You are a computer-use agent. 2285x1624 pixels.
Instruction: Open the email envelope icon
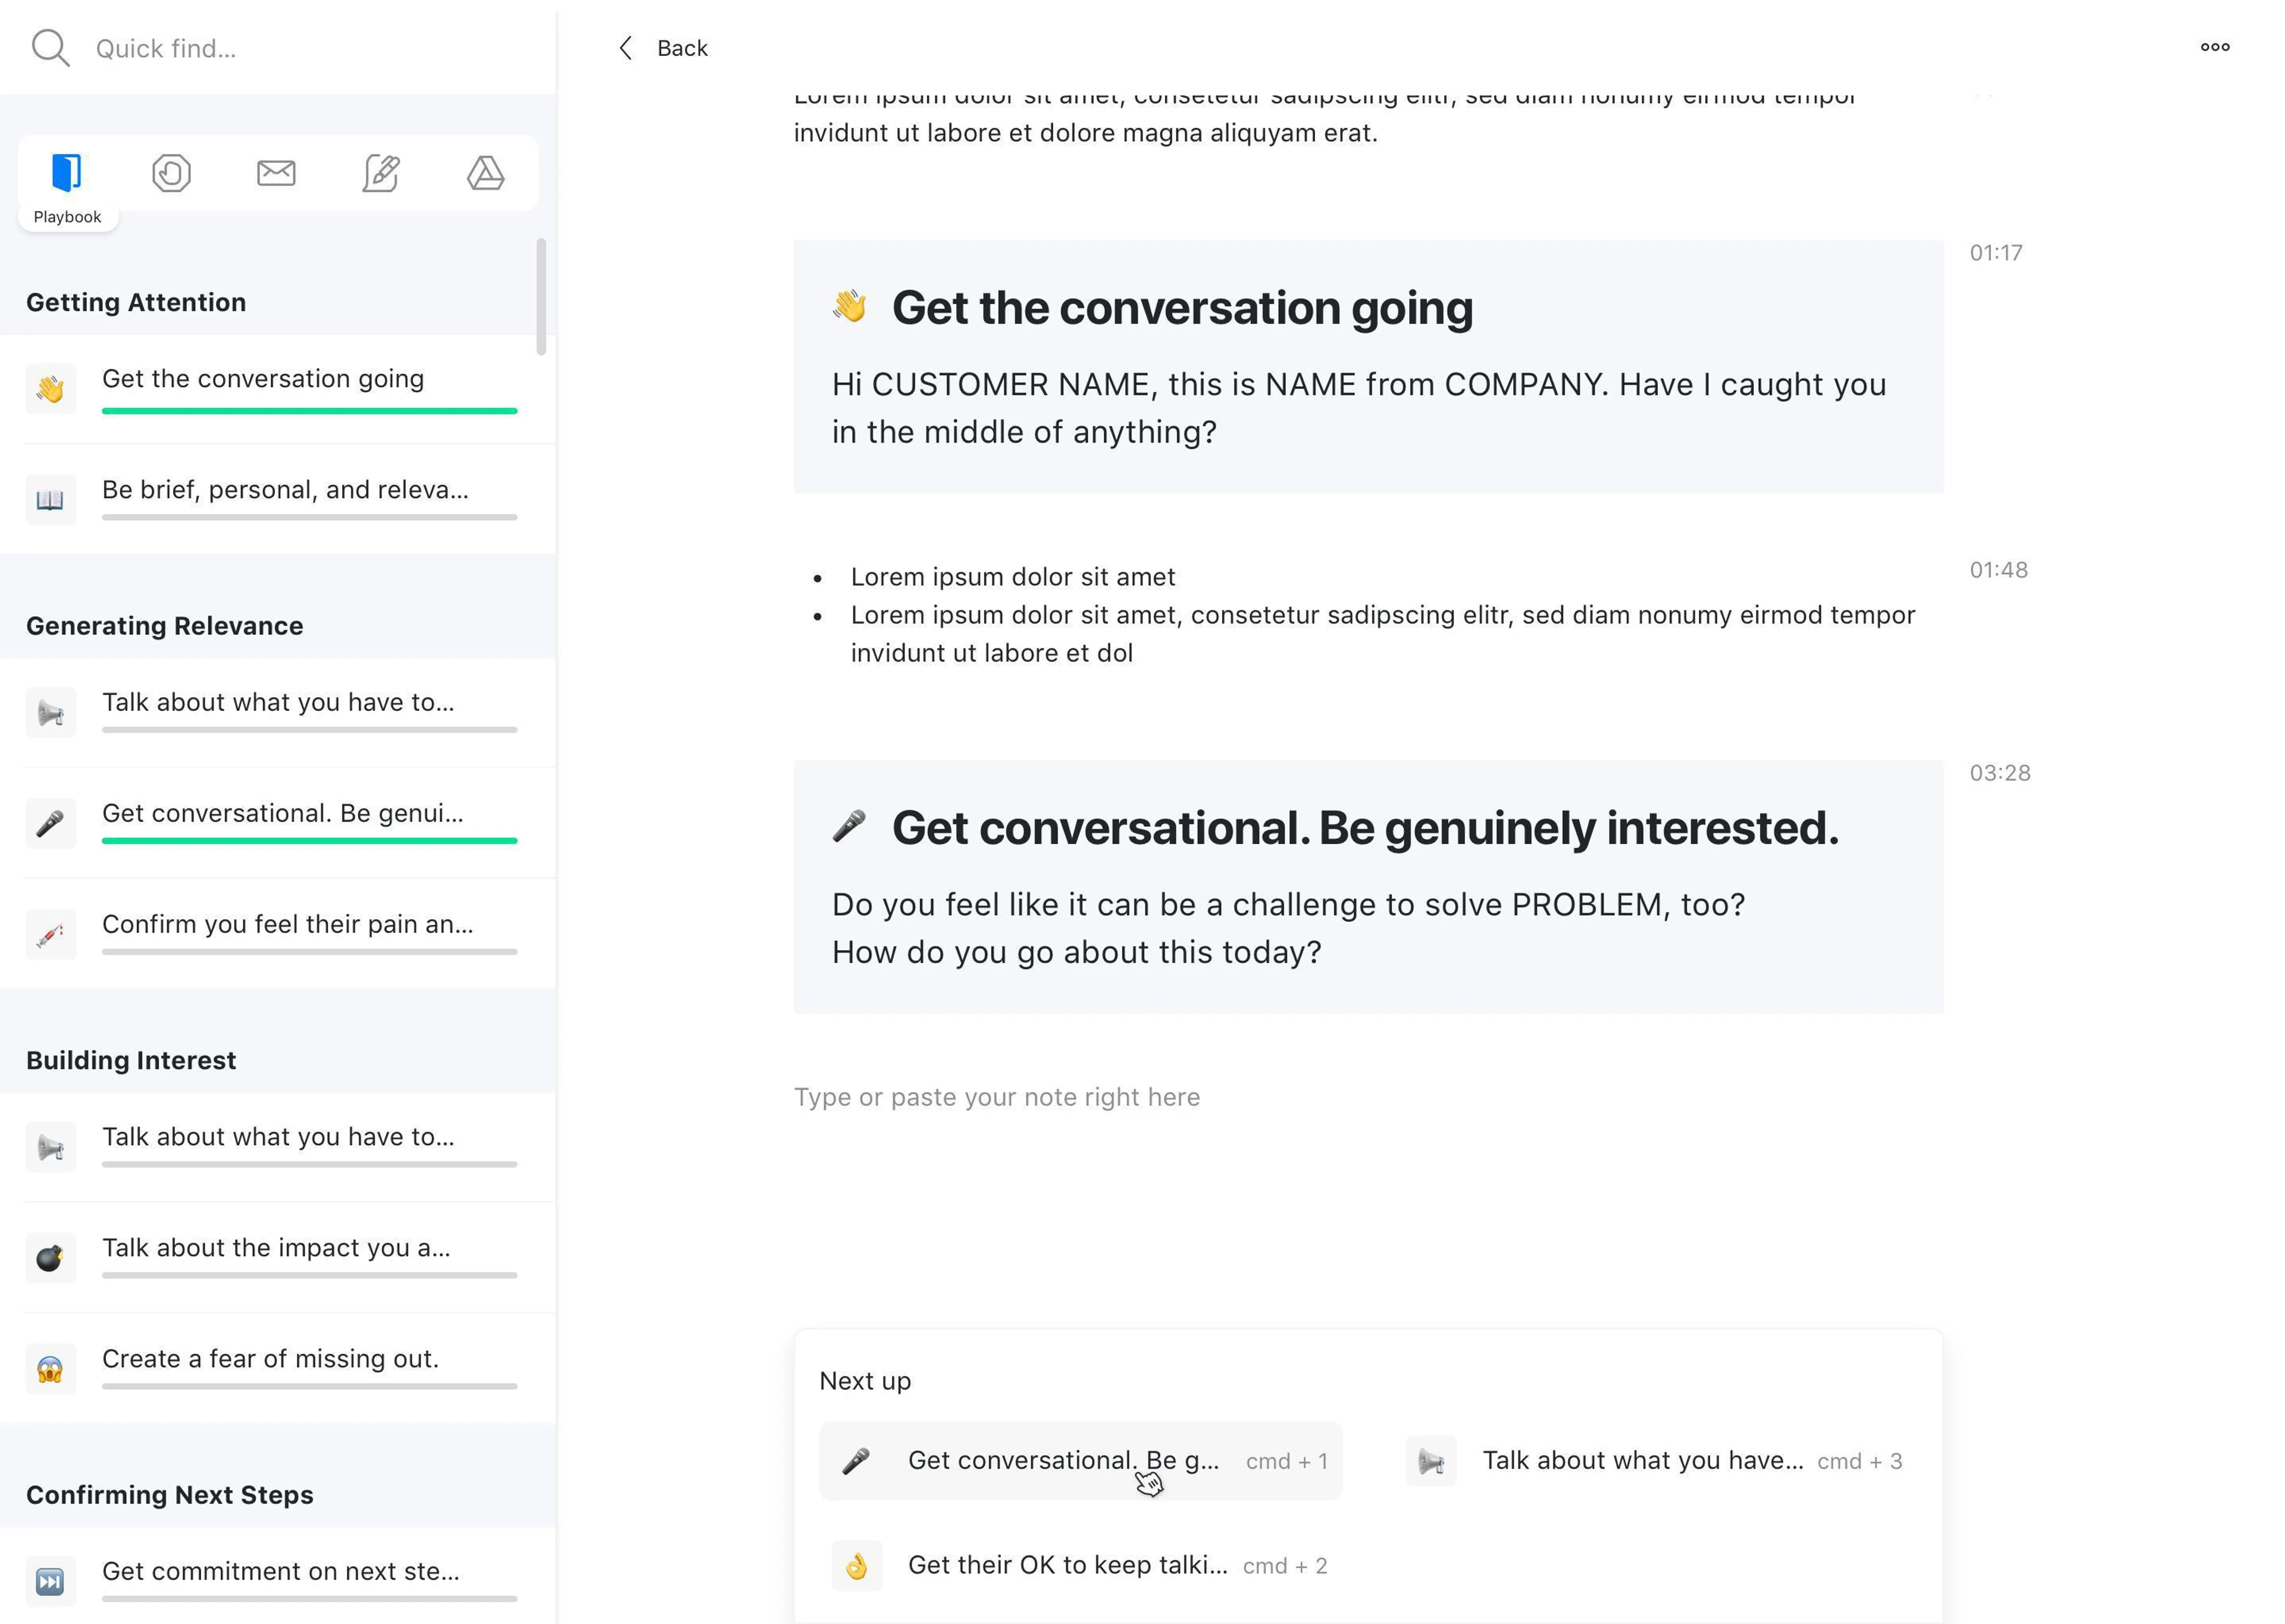276,173
